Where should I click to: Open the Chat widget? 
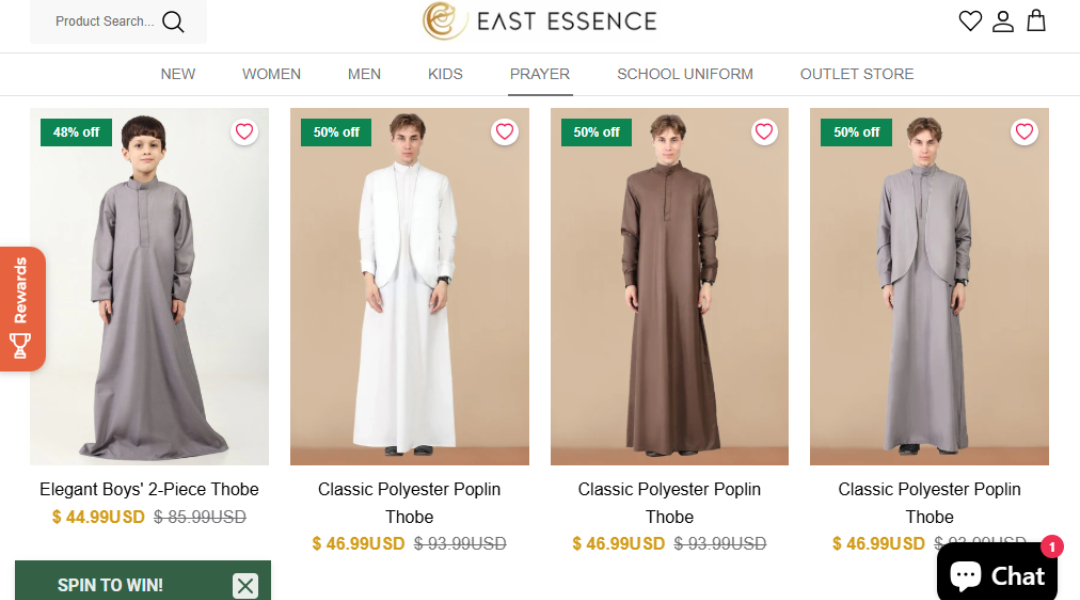click(x=997, y=574)
